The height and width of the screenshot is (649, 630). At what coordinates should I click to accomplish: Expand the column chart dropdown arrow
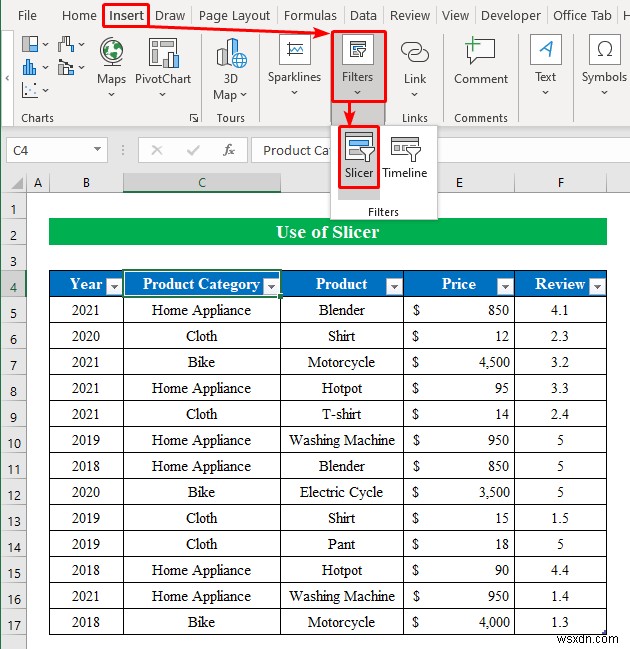pyautogui.click(x=46, y=67)
